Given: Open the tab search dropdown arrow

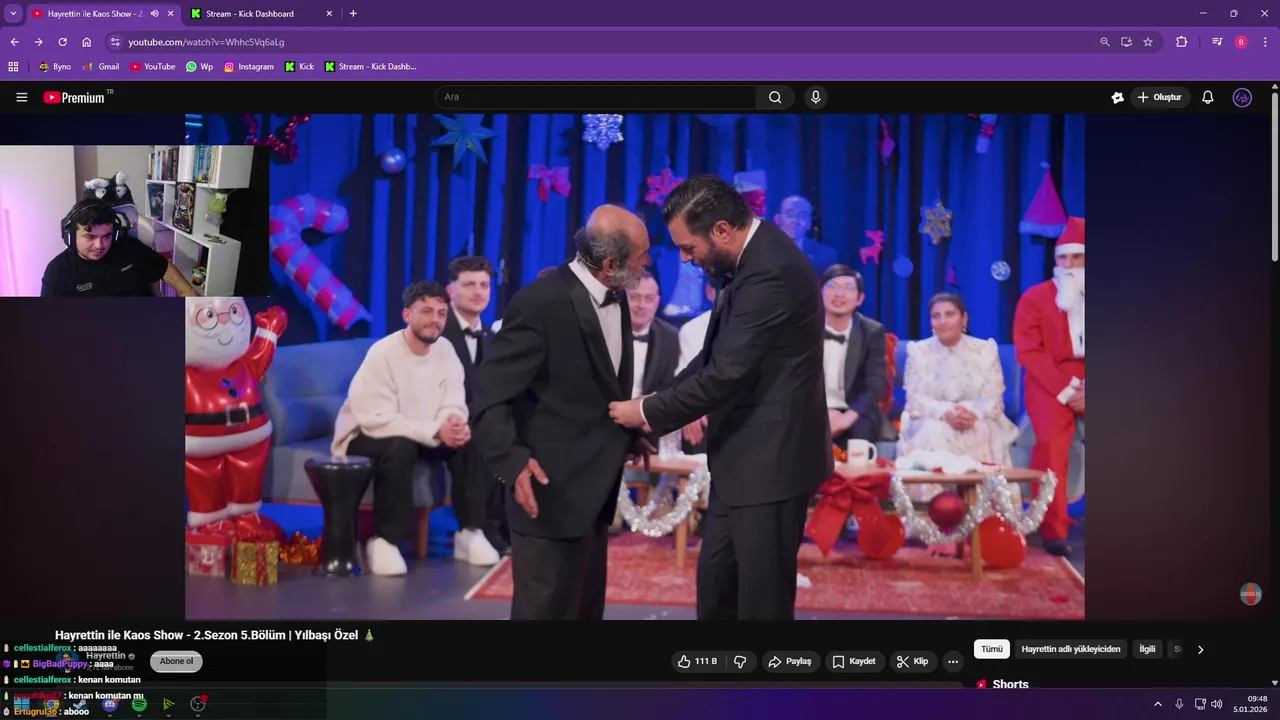Looking at the screenshot, I should coord(13,14).
